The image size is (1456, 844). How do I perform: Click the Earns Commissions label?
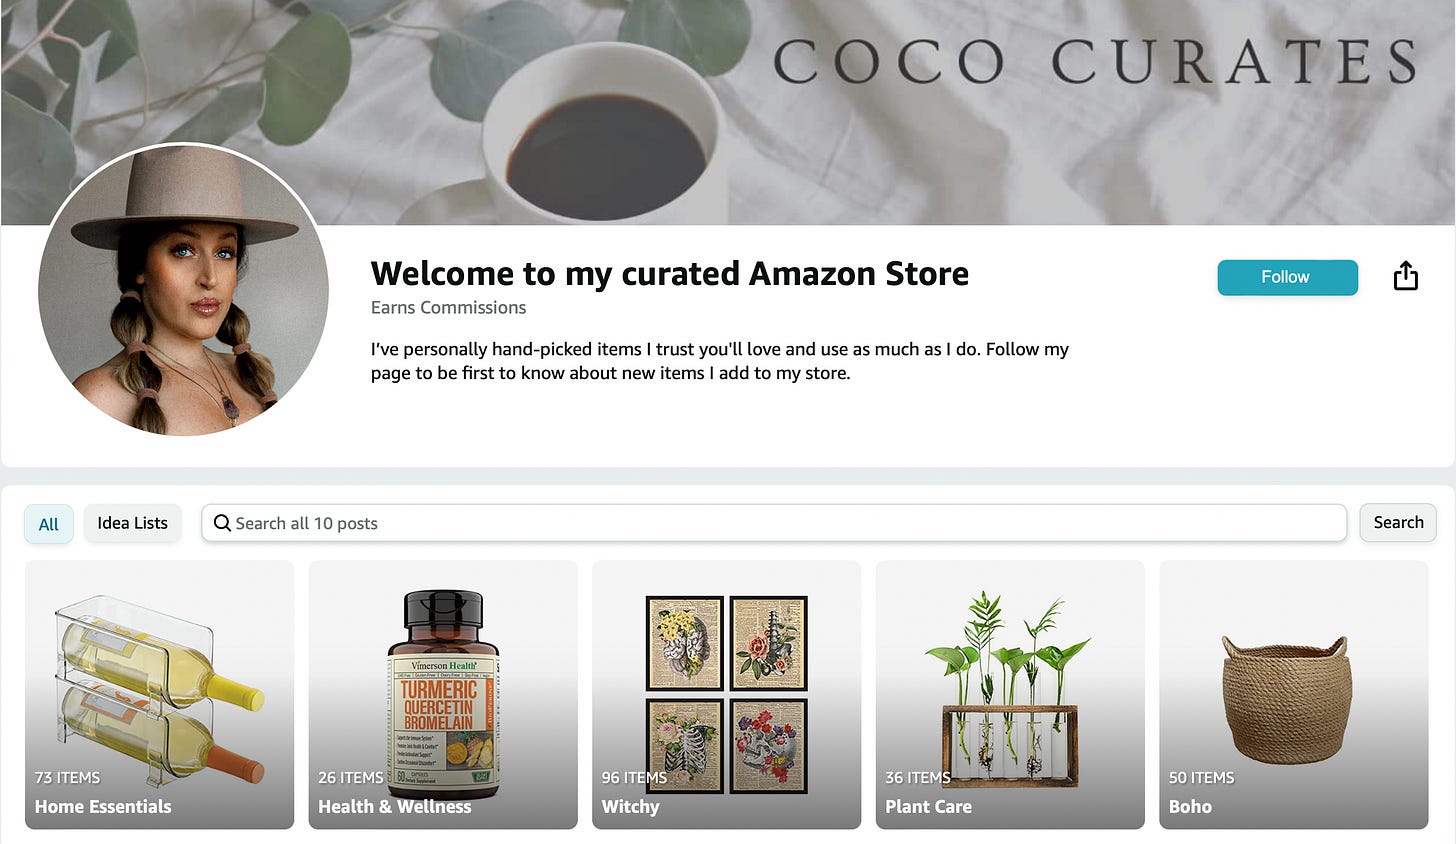tap(448, 308)
